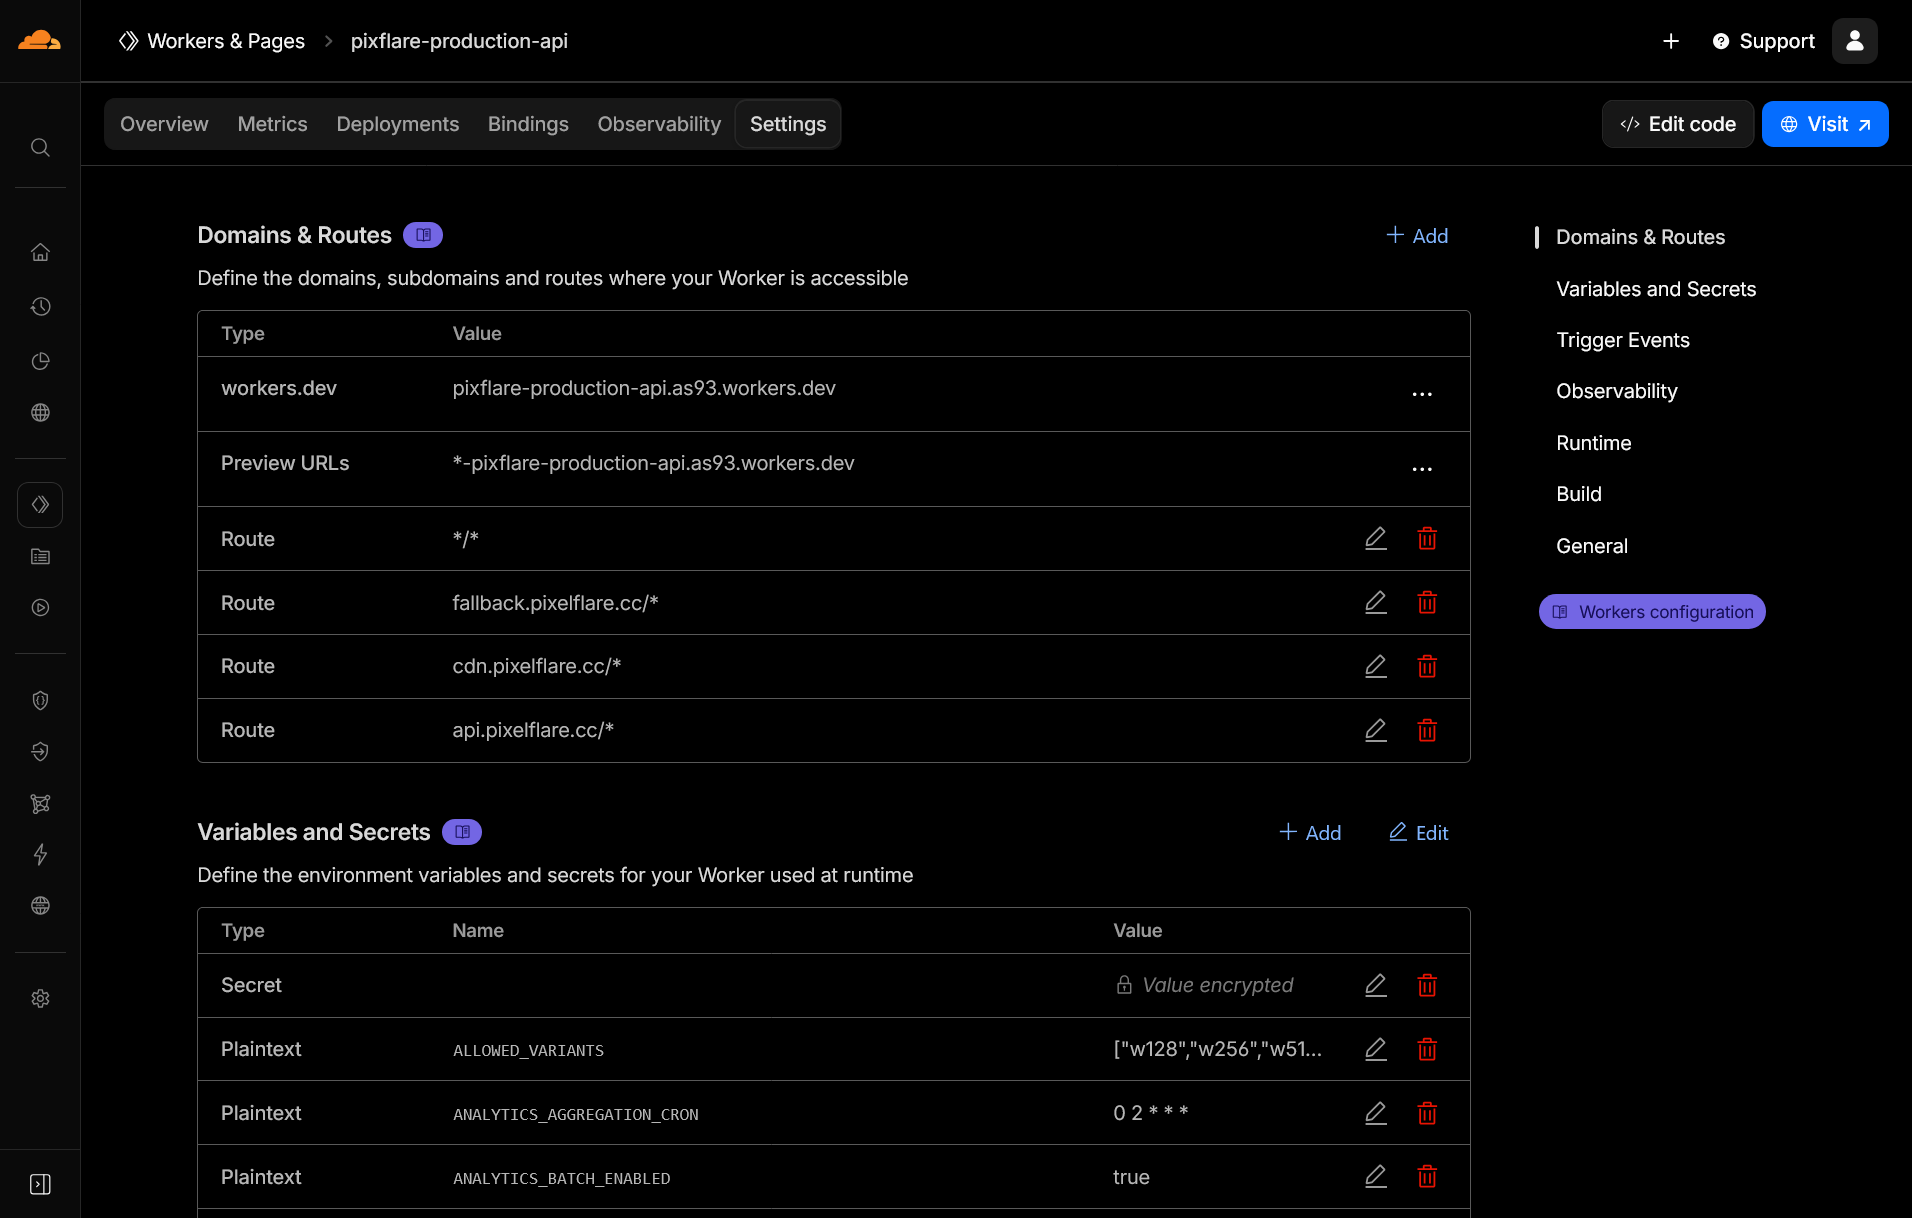This screenshot has height=1218, width=1912.
Task: Open the Observability tab
Action: pos(659,124)
